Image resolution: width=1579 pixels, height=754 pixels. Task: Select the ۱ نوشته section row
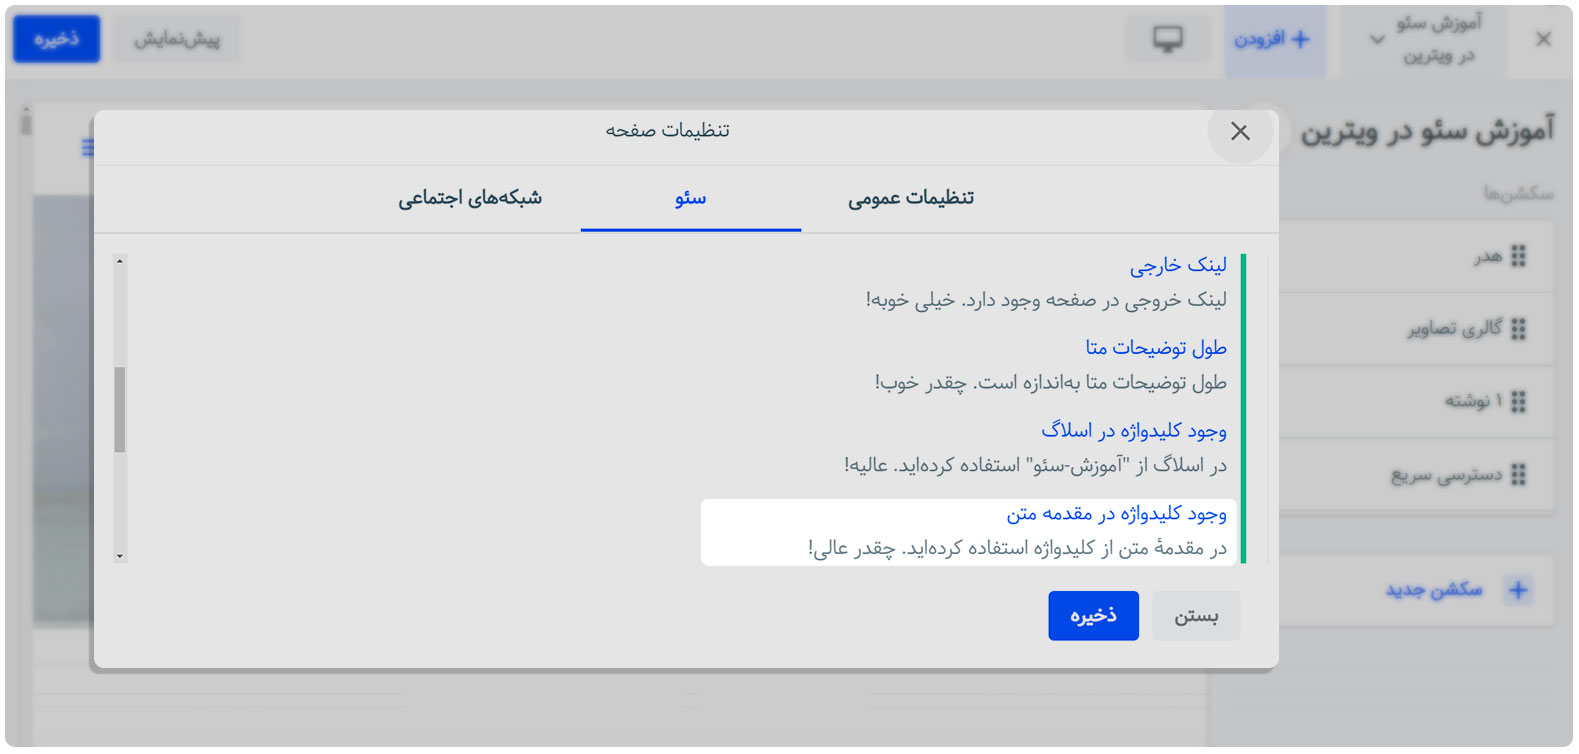pos(1416,402)
